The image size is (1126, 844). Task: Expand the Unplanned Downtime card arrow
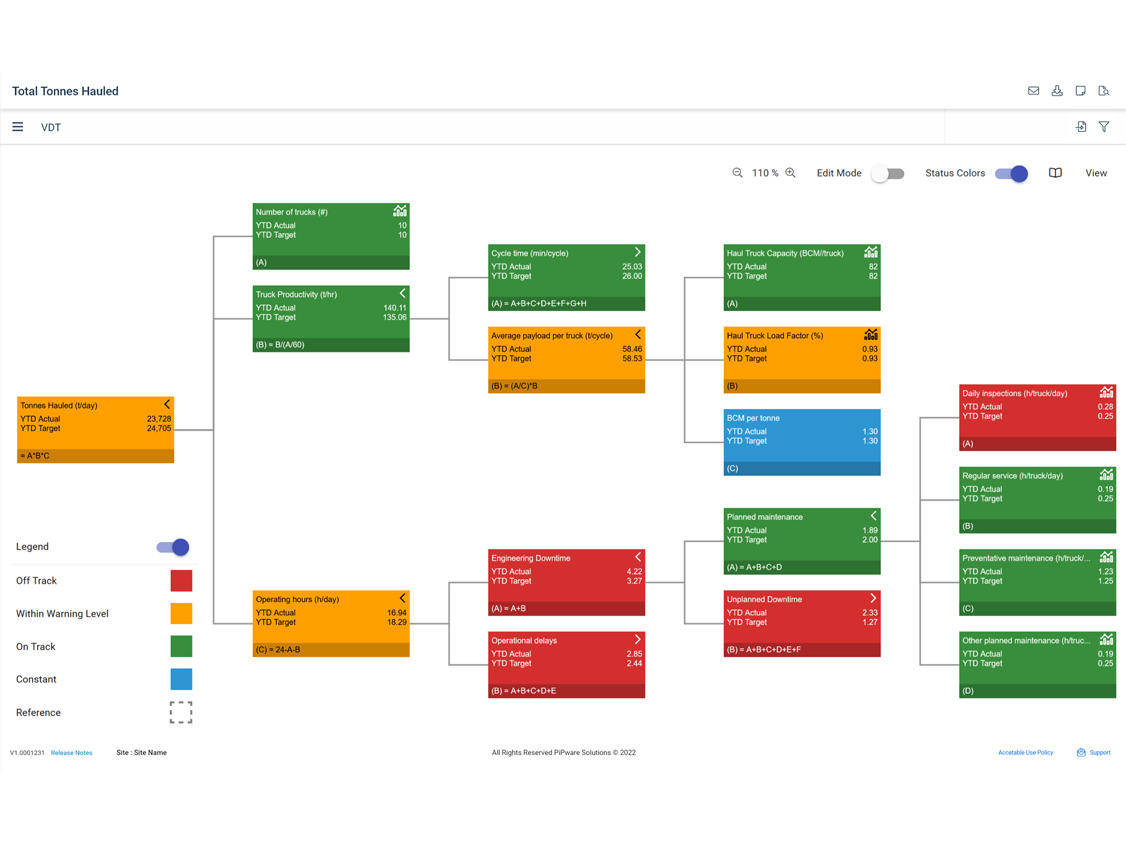tap(871, 598)
